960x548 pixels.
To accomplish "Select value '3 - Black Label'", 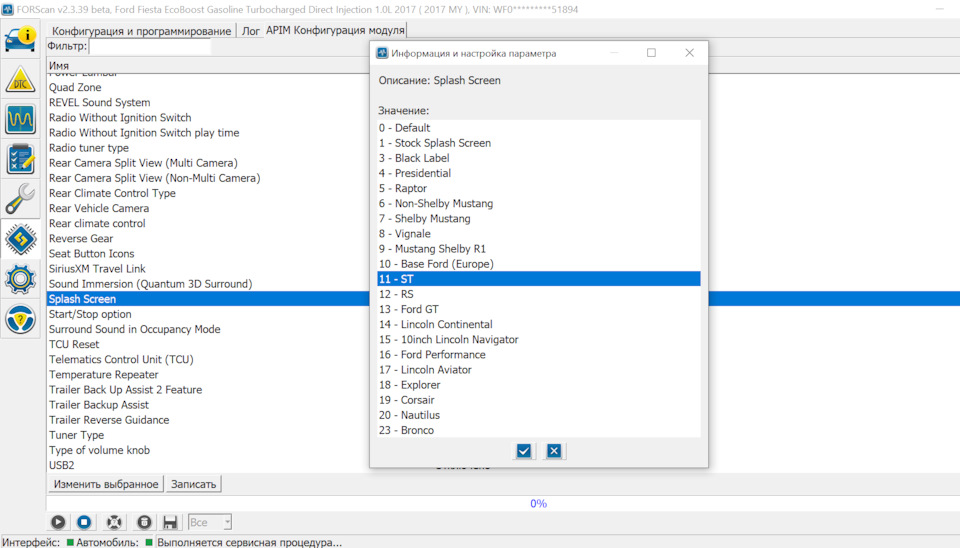I will pos(539,158).
